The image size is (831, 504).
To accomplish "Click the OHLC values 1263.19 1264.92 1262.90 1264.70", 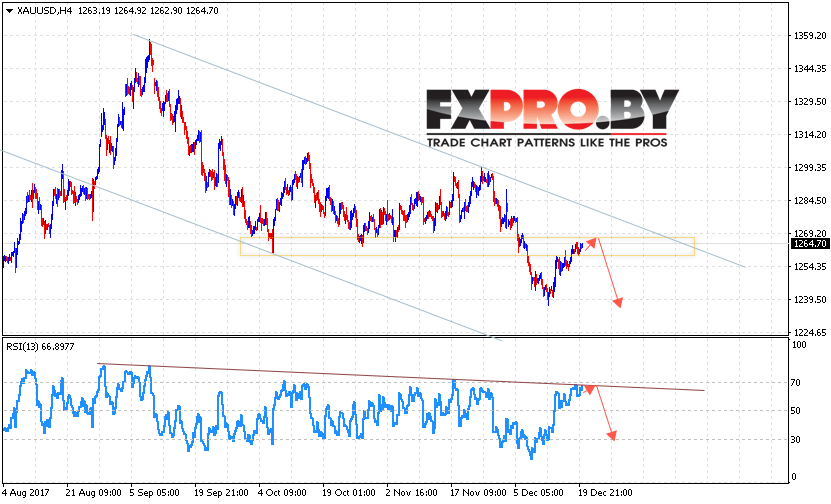I will pyautogui.click(x=148, y=11).
